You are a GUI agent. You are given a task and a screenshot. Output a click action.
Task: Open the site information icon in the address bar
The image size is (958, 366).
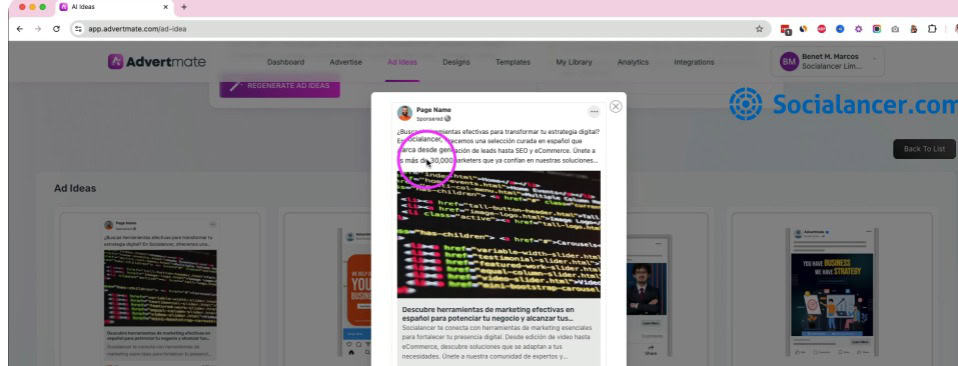78,29
